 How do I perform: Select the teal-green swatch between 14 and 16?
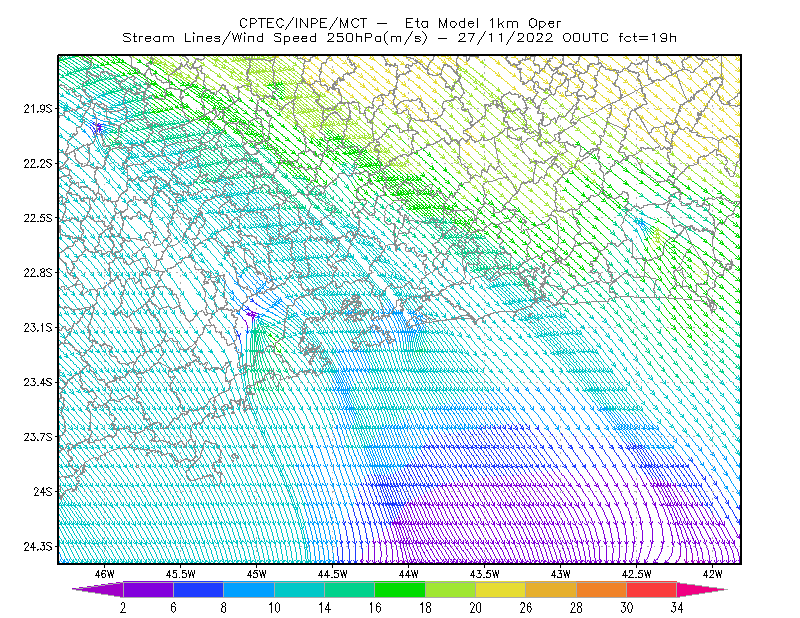349,590
